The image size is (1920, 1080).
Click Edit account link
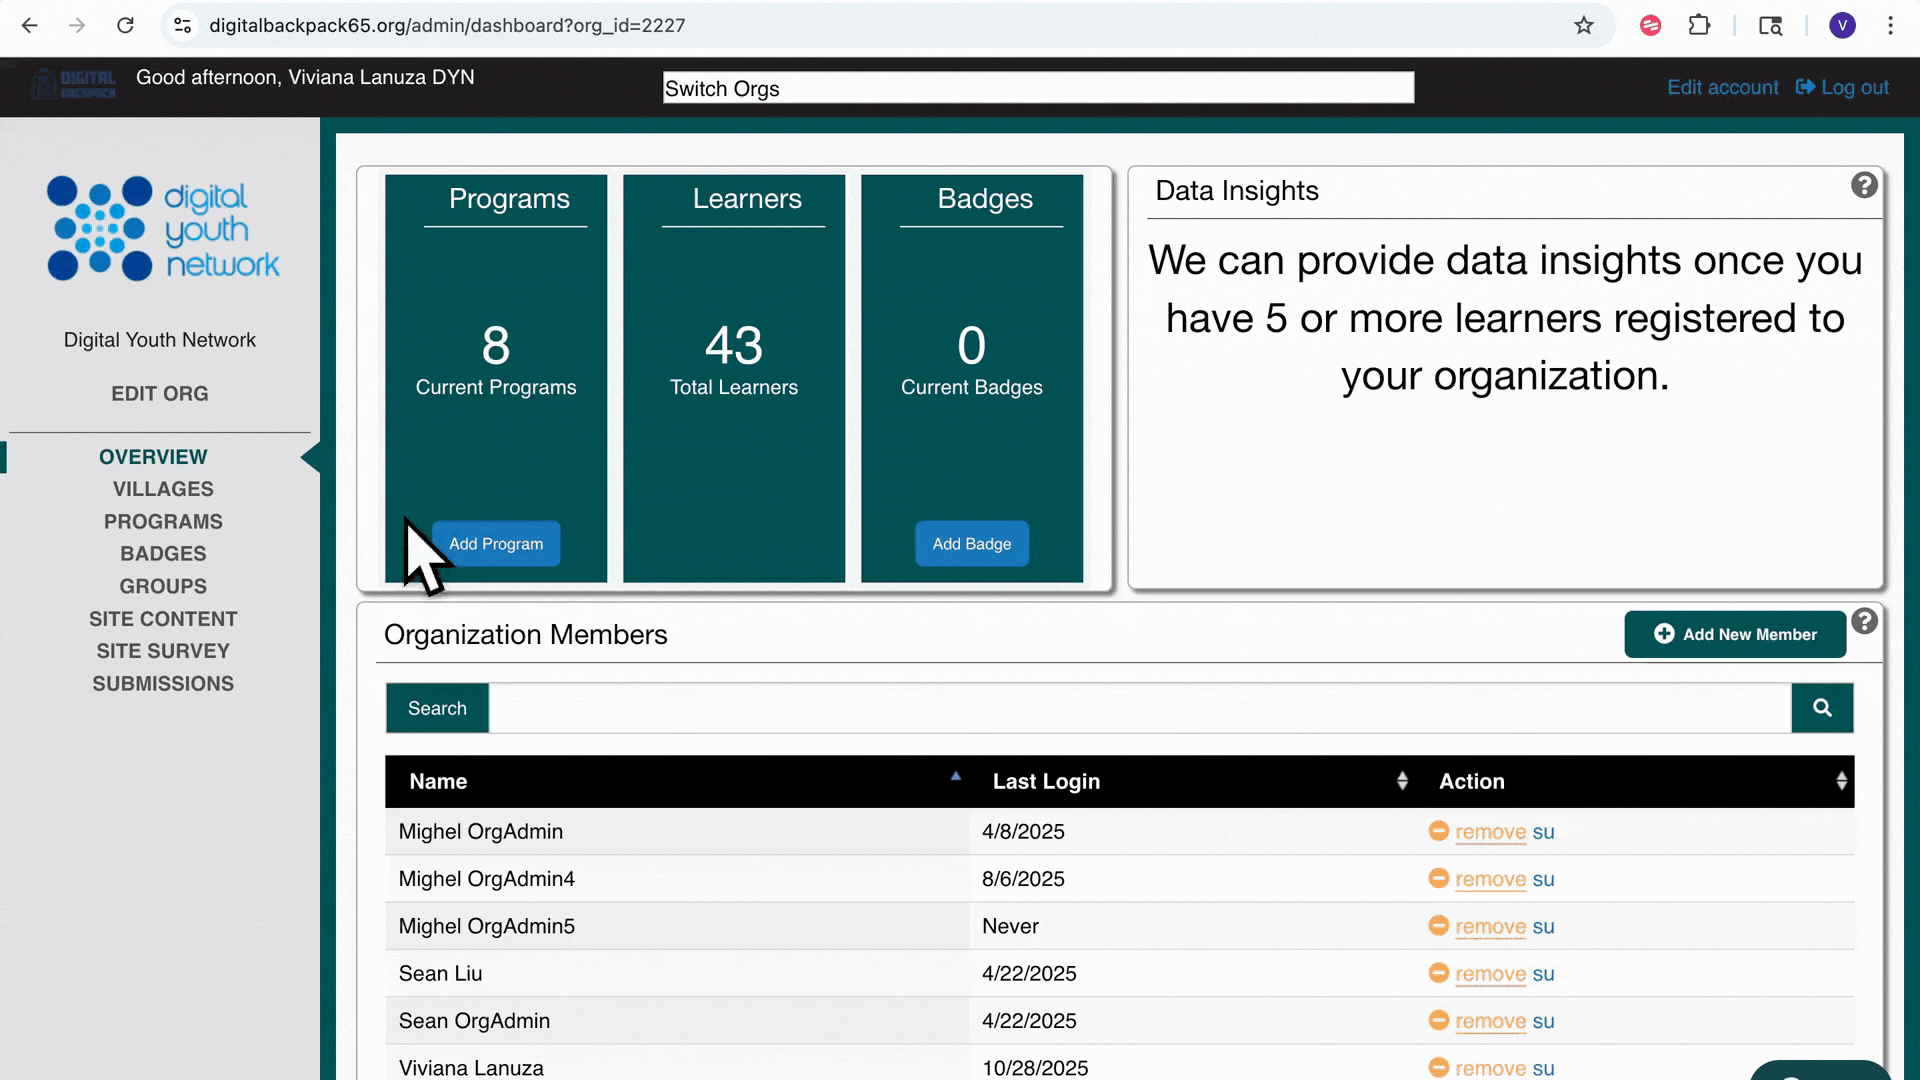tap(1722, 87)
